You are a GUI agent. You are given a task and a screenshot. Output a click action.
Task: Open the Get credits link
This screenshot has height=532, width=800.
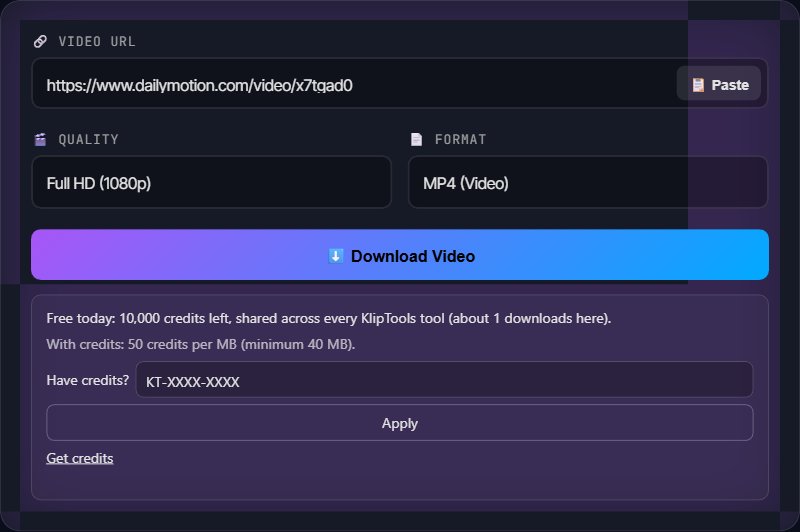pos(80,458)
